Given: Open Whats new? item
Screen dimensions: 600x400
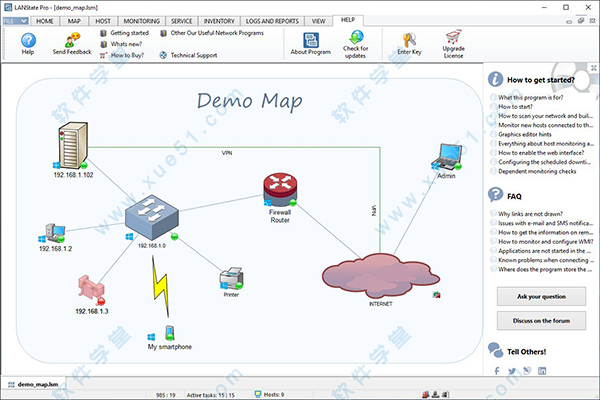Looking at the screenshot, I should click(x=121, y=44).
